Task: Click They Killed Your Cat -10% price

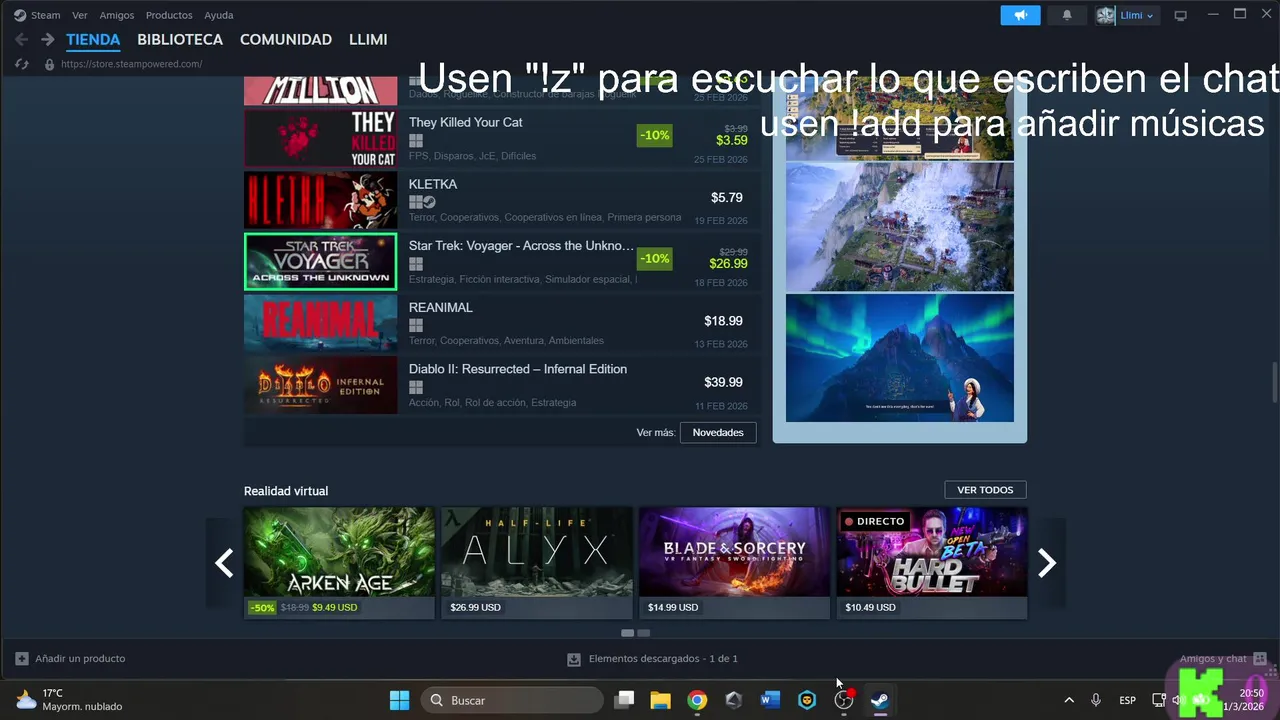Action: [654, 135]
